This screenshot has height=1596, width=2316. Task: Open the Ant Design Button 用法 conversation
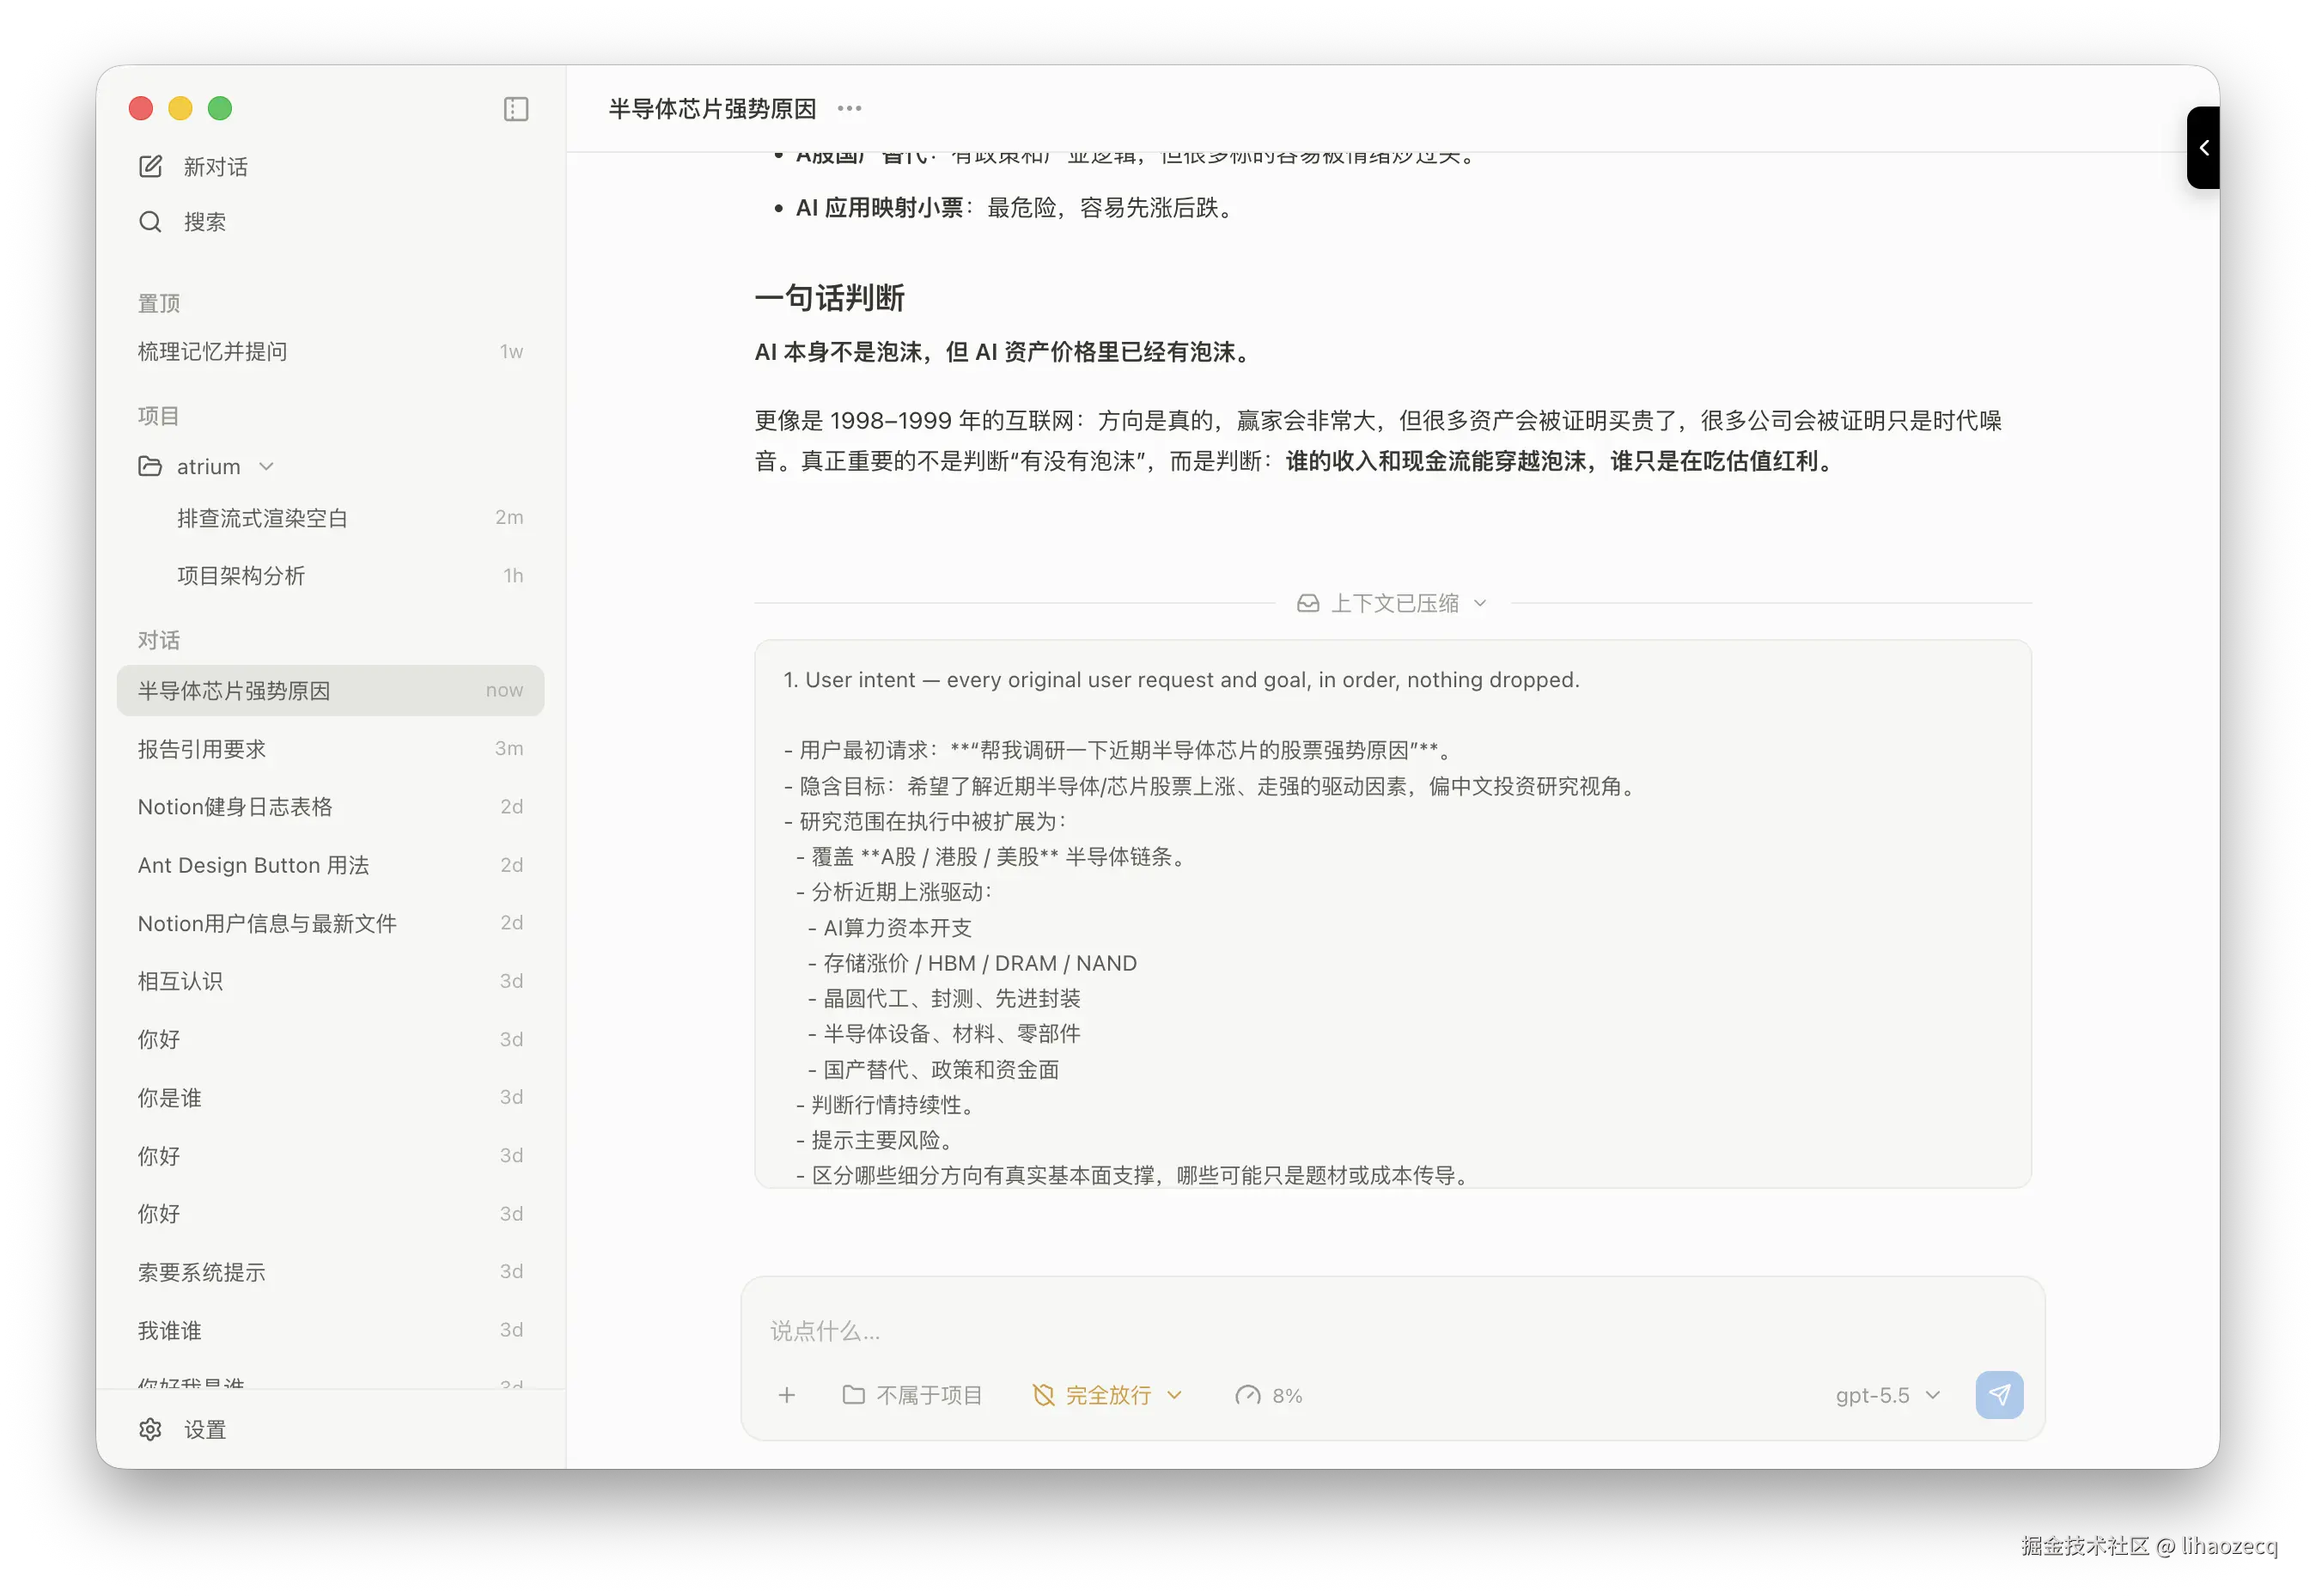point(330,865)
